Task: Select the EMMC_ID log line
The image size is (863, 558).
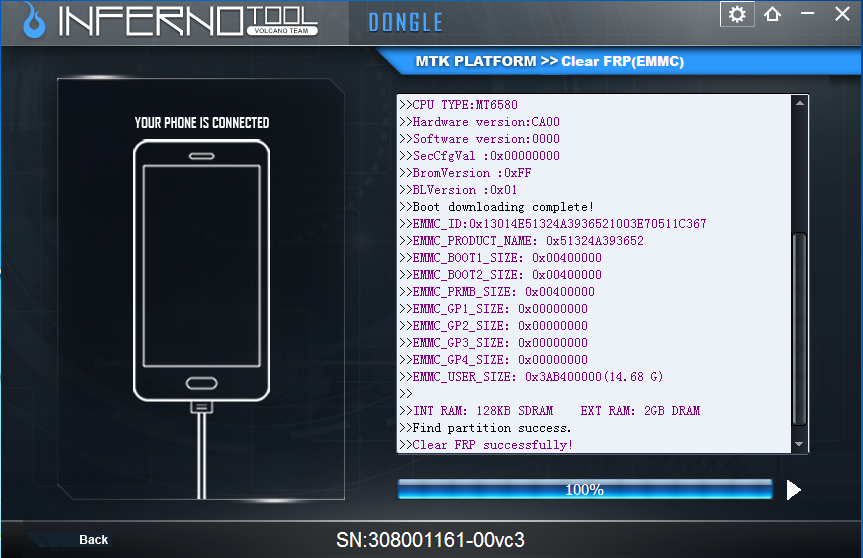Action: (x=553, y=223)
